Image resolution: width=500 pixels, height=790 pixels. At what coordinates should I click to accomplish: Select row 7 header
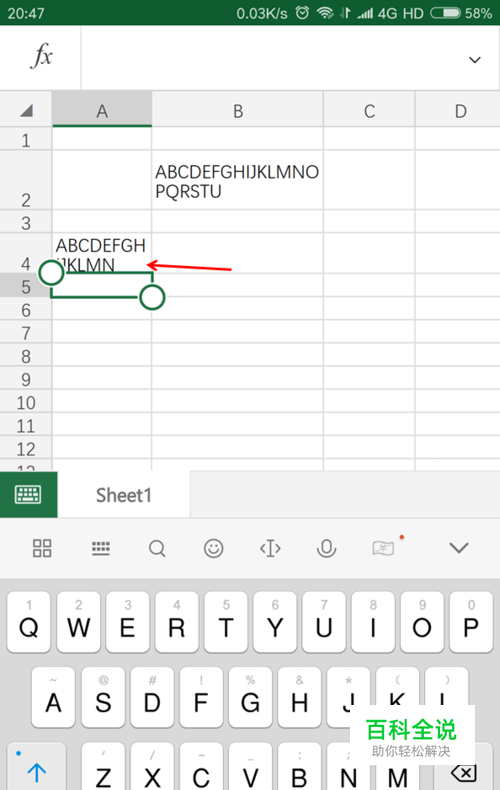coord(26,334)
